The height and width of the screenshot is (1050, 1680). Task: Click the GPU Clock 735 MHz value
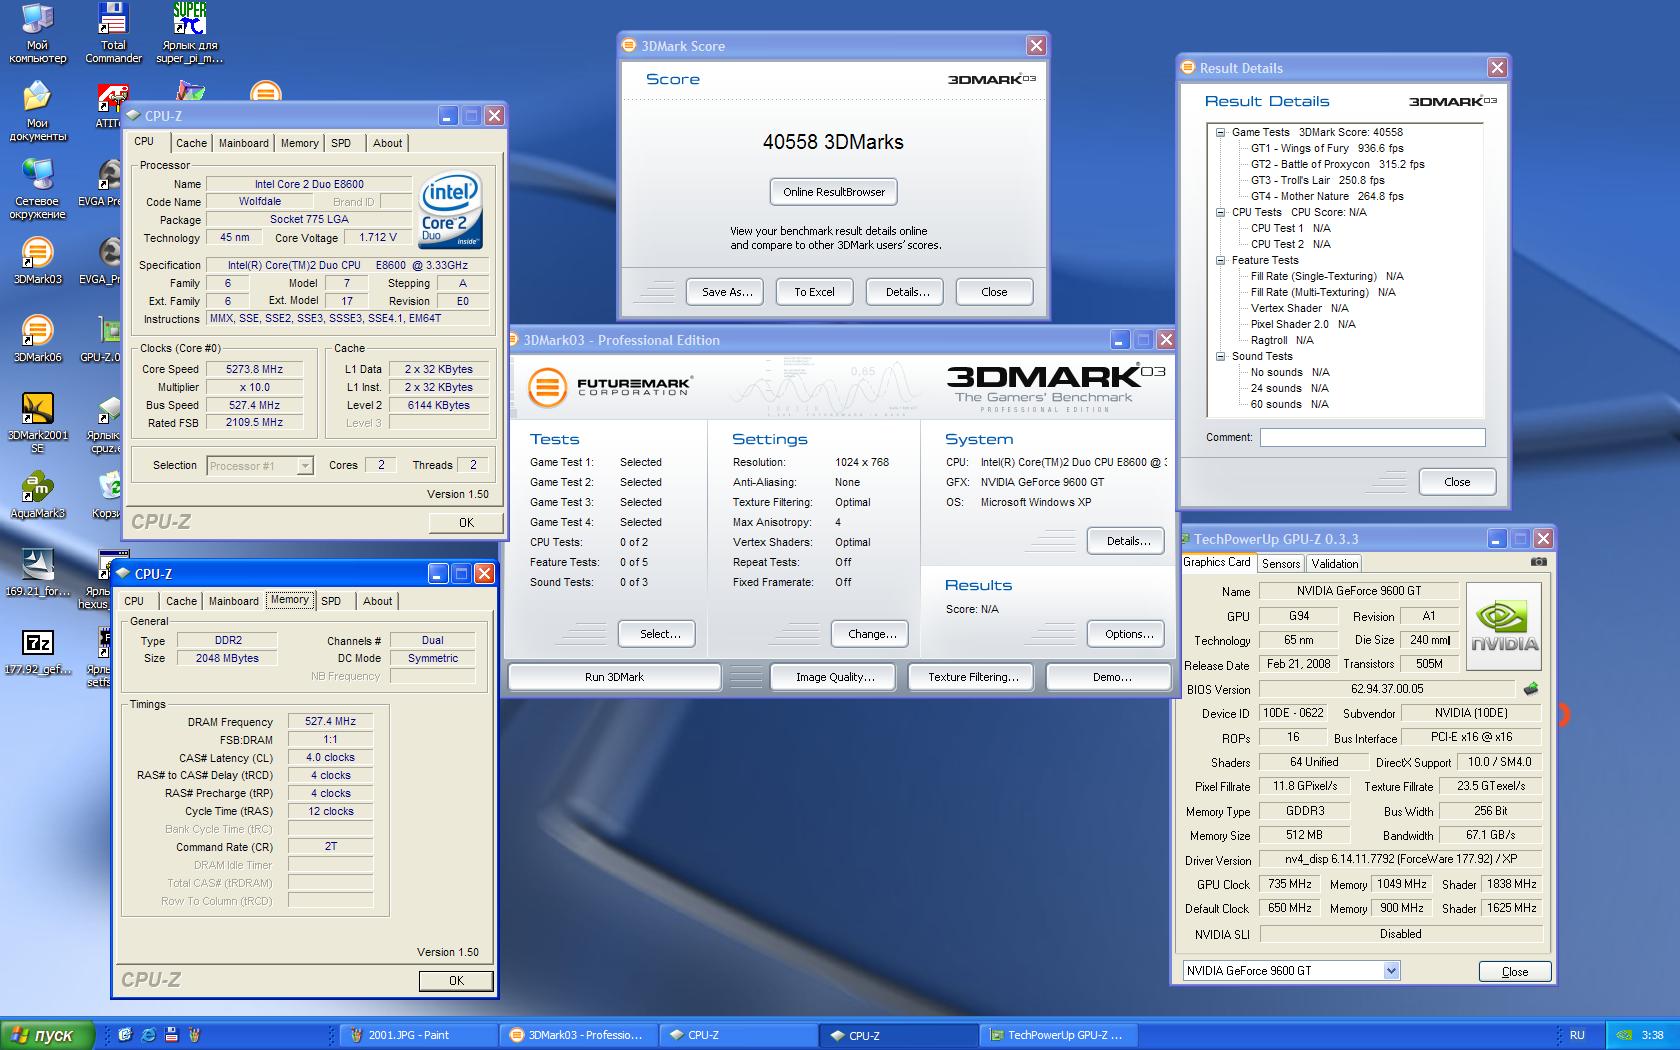point(1290,884)
